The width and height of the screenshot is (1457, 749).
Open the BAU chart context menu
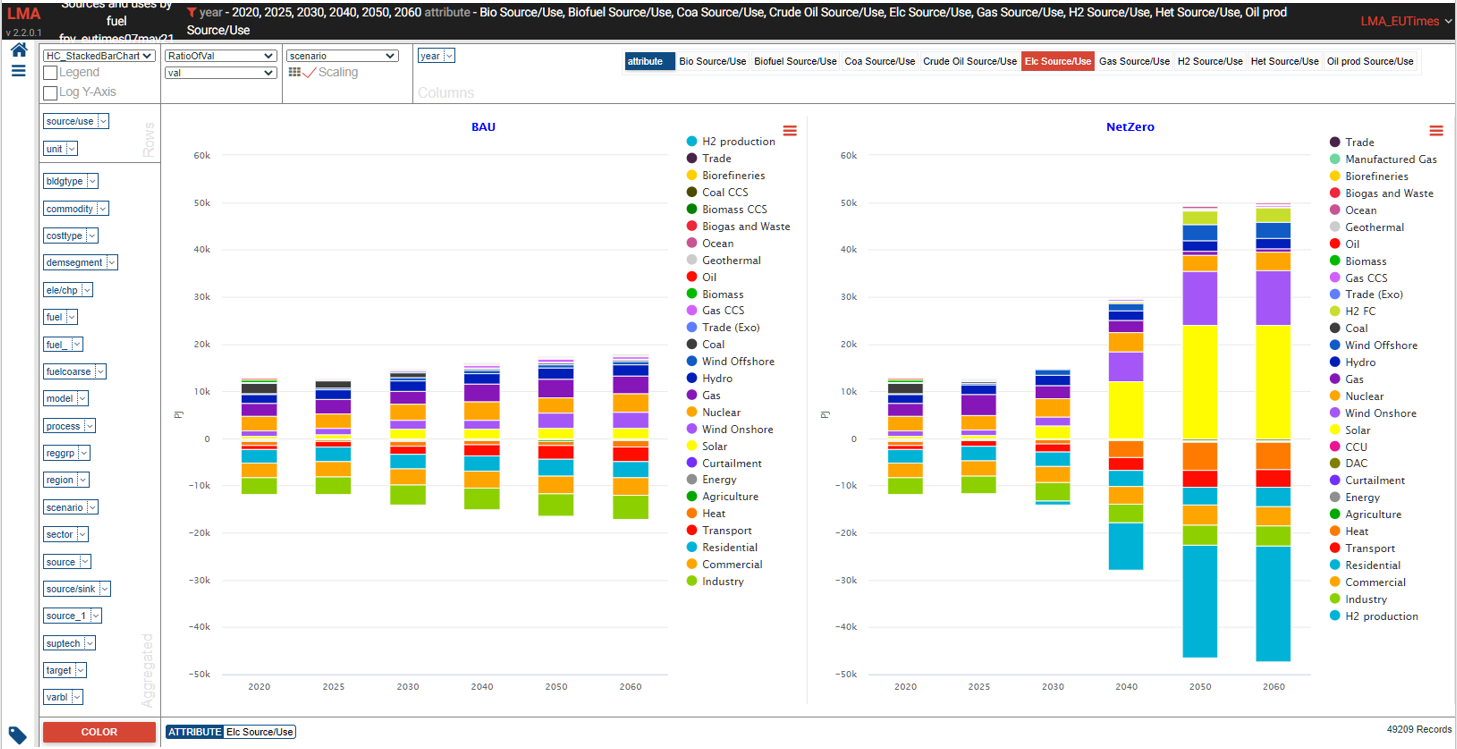[790, 130]
